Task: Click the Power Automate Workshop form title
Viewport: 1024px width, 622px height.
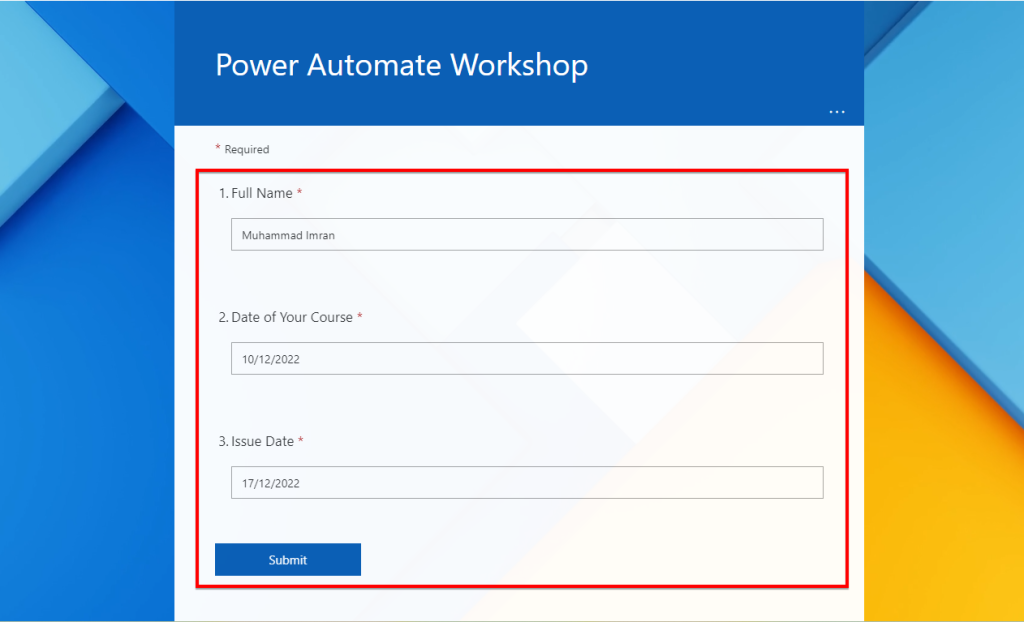Action: (x=402, y=65)
